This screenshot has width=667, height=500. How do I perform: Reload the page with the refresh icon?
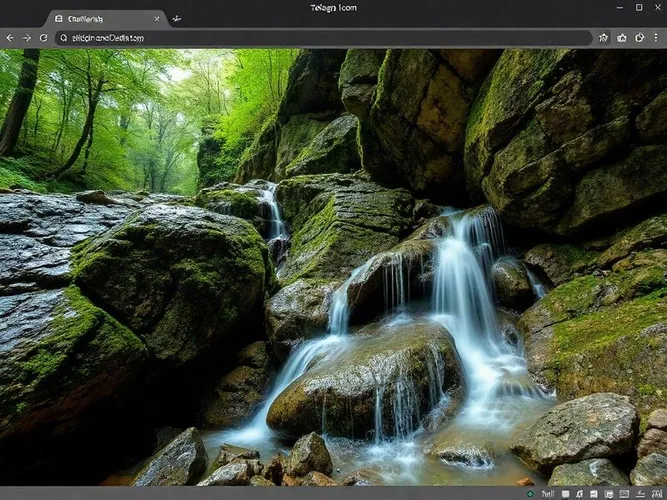43,38
